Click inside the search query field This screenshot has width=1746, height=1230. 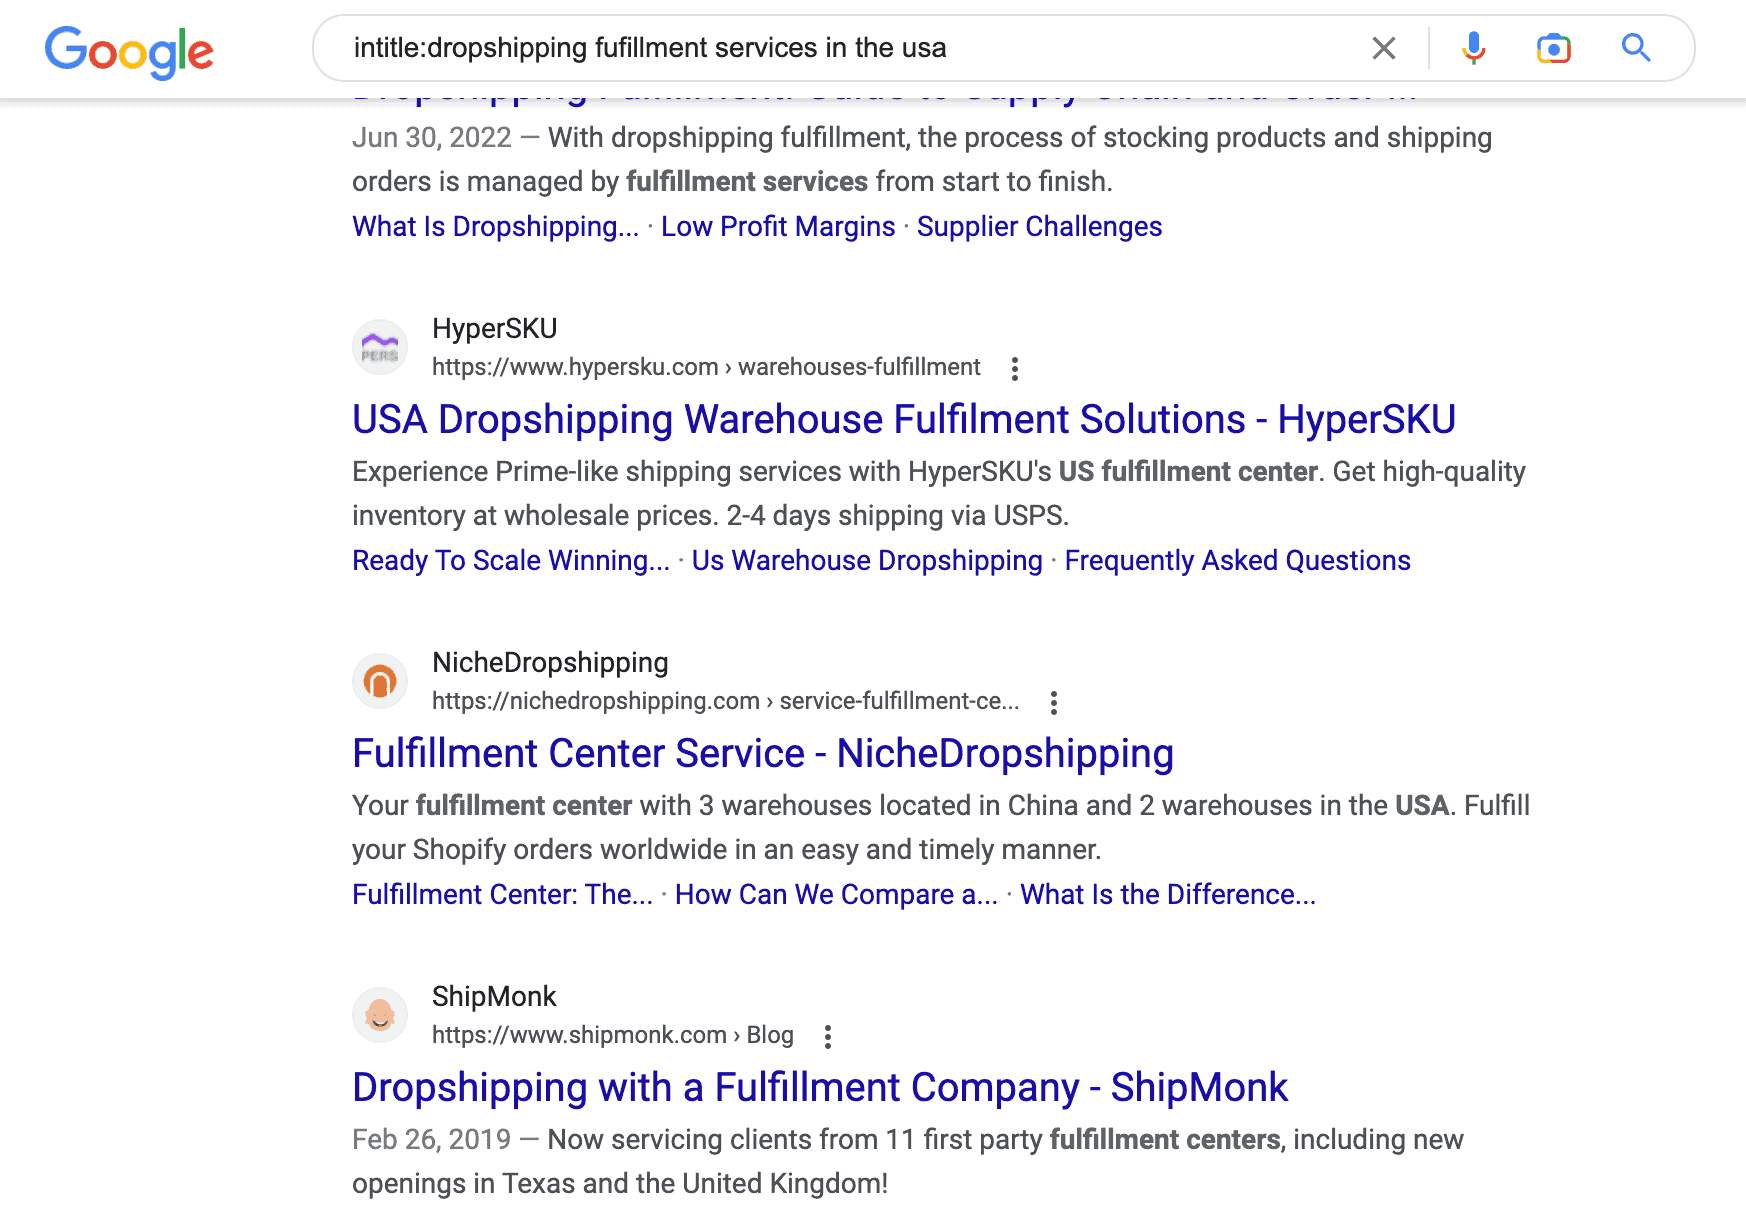click(x=700, y=47)
